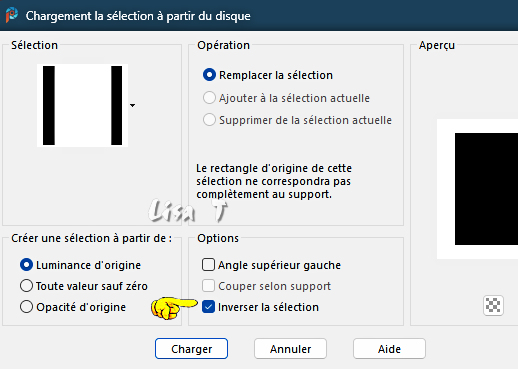Toggle the transparency checkerboard preview icon
The width and height of the screenshot is (518, 369).
click(x=493, y=305)
